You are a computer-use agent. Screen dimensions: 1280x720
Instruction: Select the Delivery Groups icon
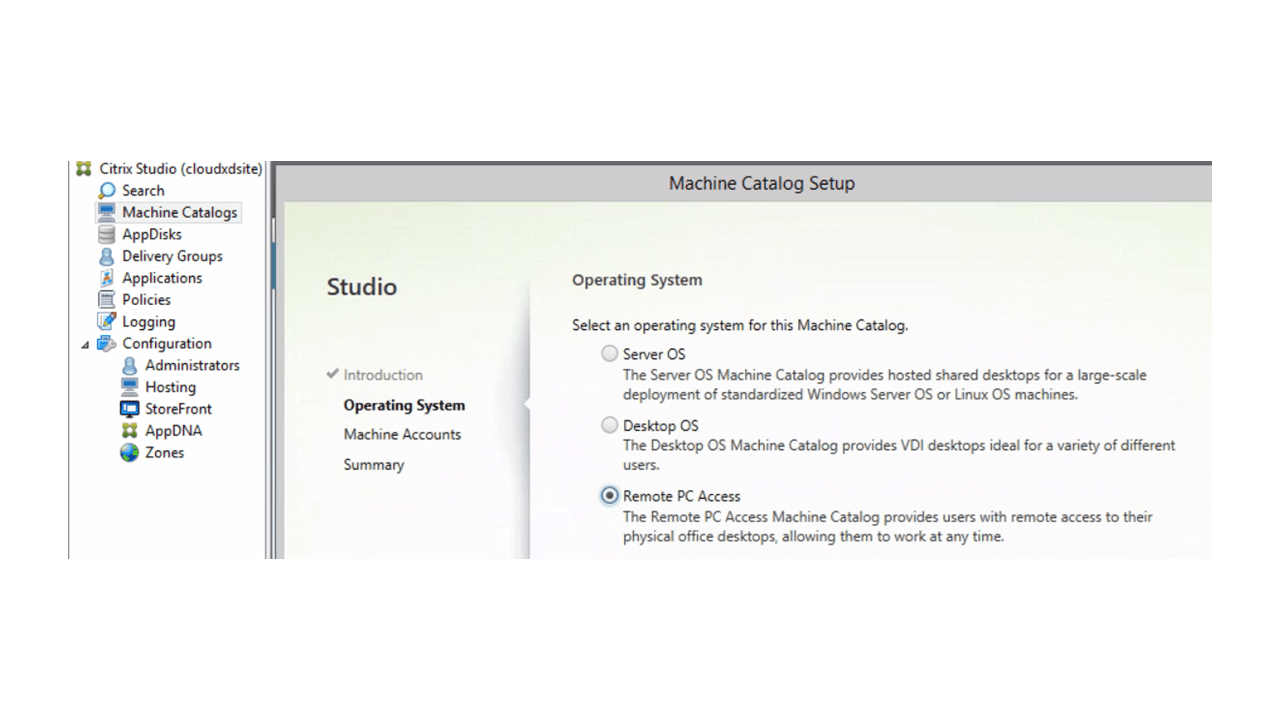point(107,255)
